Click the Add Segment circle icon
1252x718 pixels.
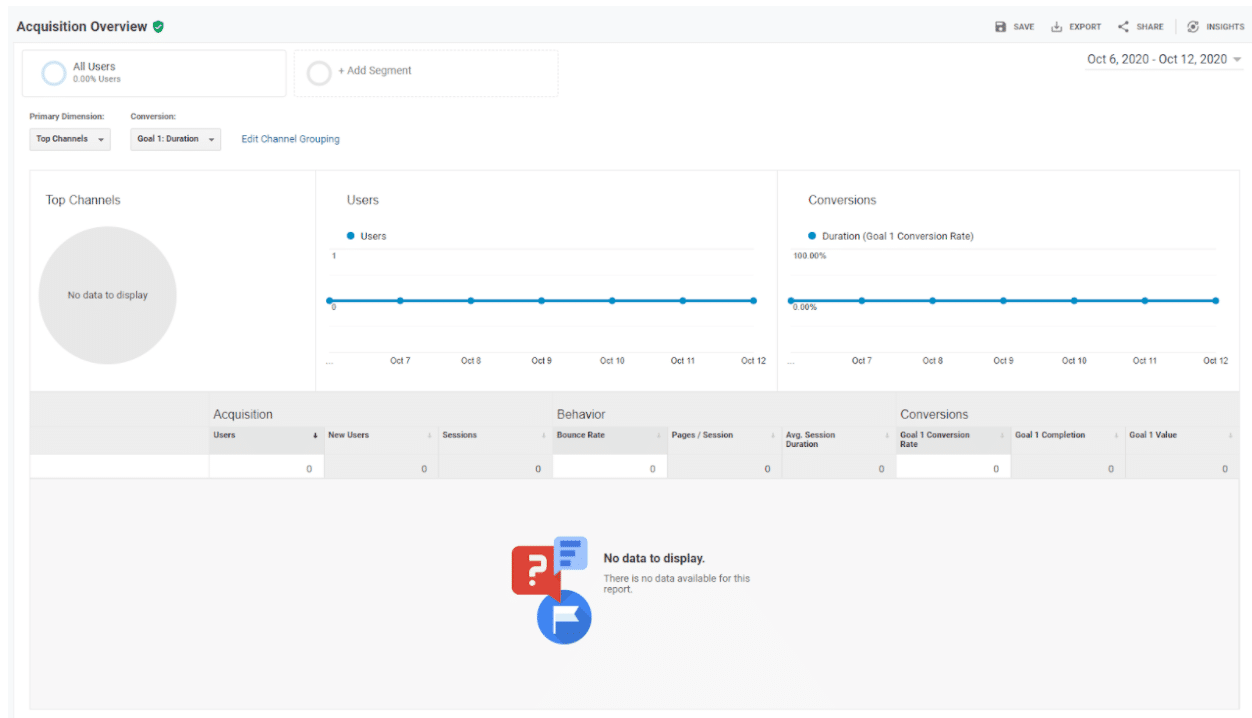[x=319, y=73]
